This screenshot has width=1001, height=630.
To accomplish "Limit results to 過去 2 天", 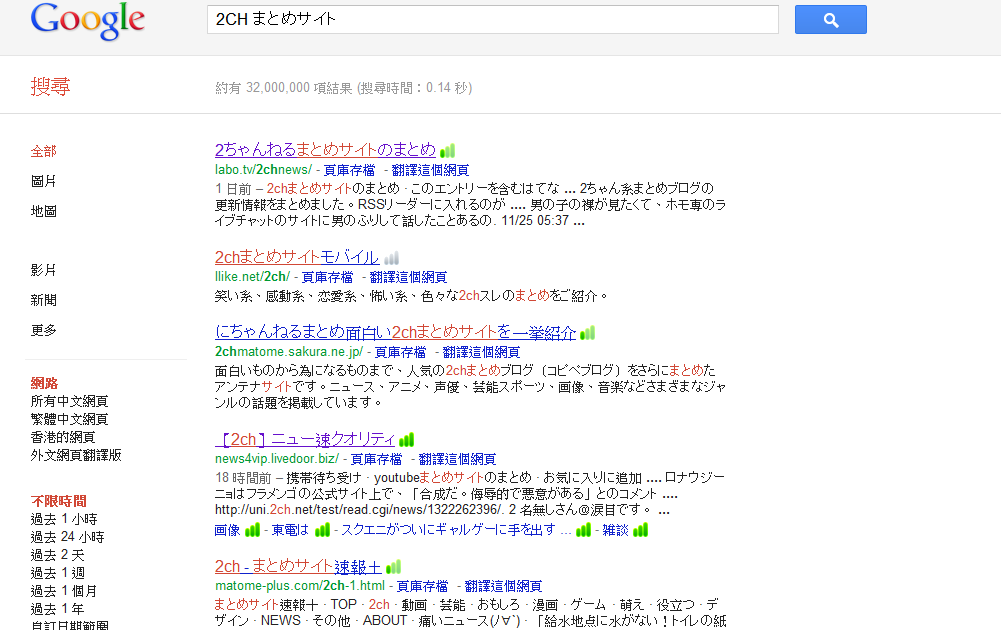I will [x=57, y=555].
